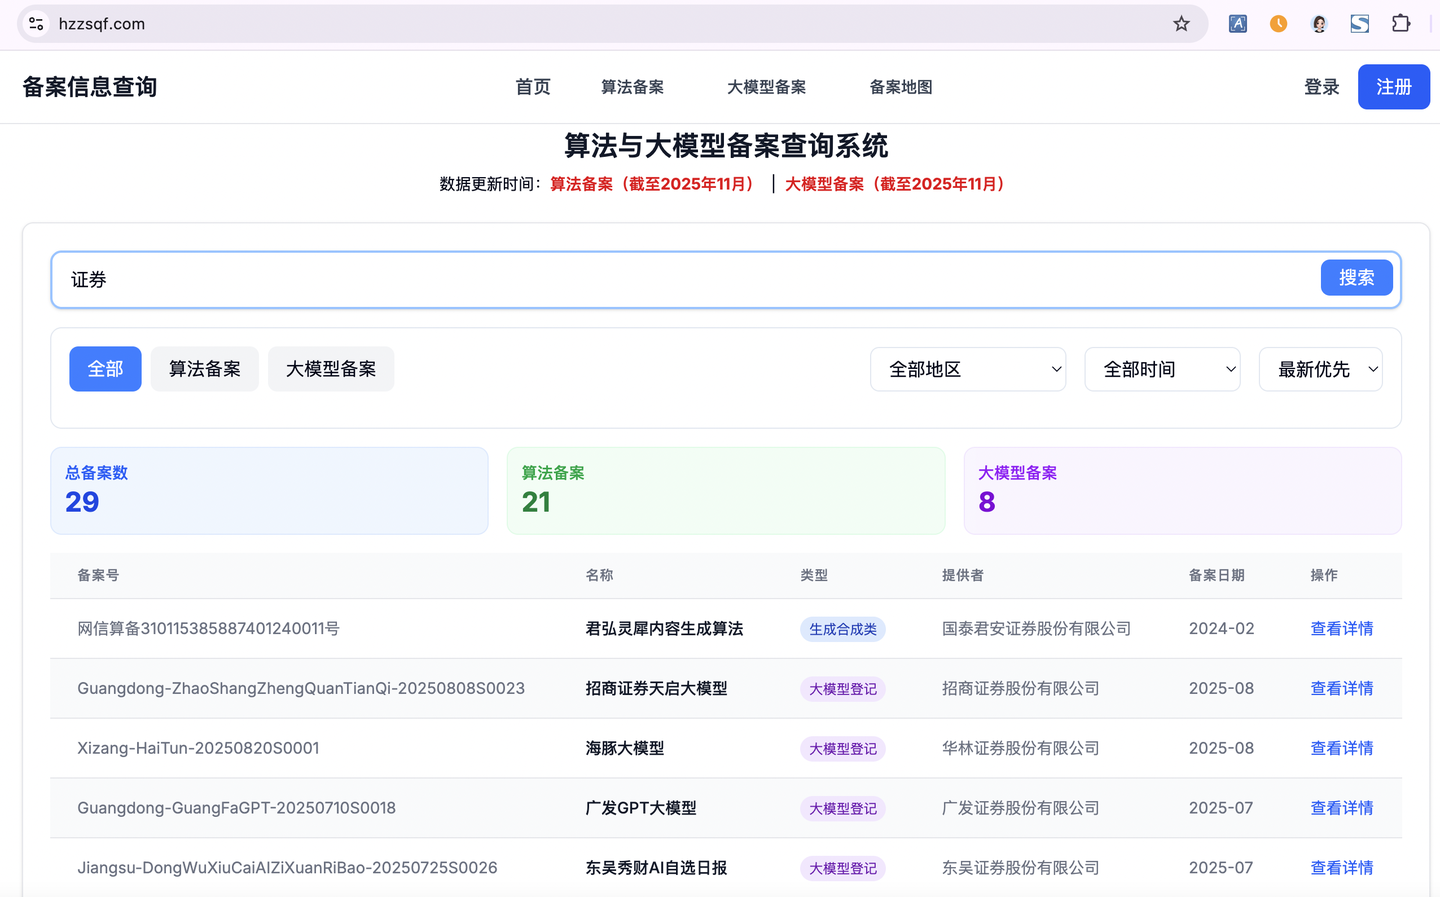Open 备案地图 navigation item
This screenshot has height=897, width=1440.
901,87
